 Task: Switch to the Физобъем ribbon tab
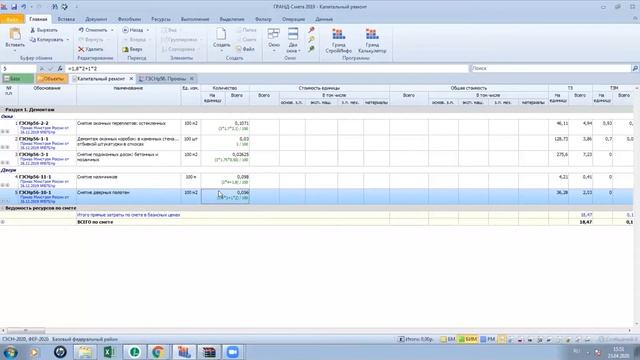[129, 19]
